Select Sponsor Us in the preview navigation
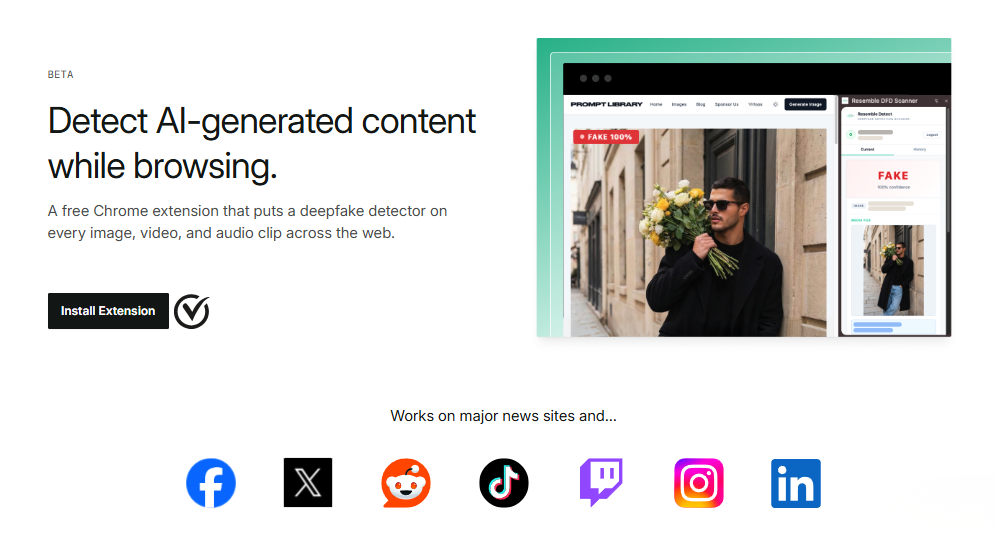Viewport: 996px width, 540px height. click(727, 104)
